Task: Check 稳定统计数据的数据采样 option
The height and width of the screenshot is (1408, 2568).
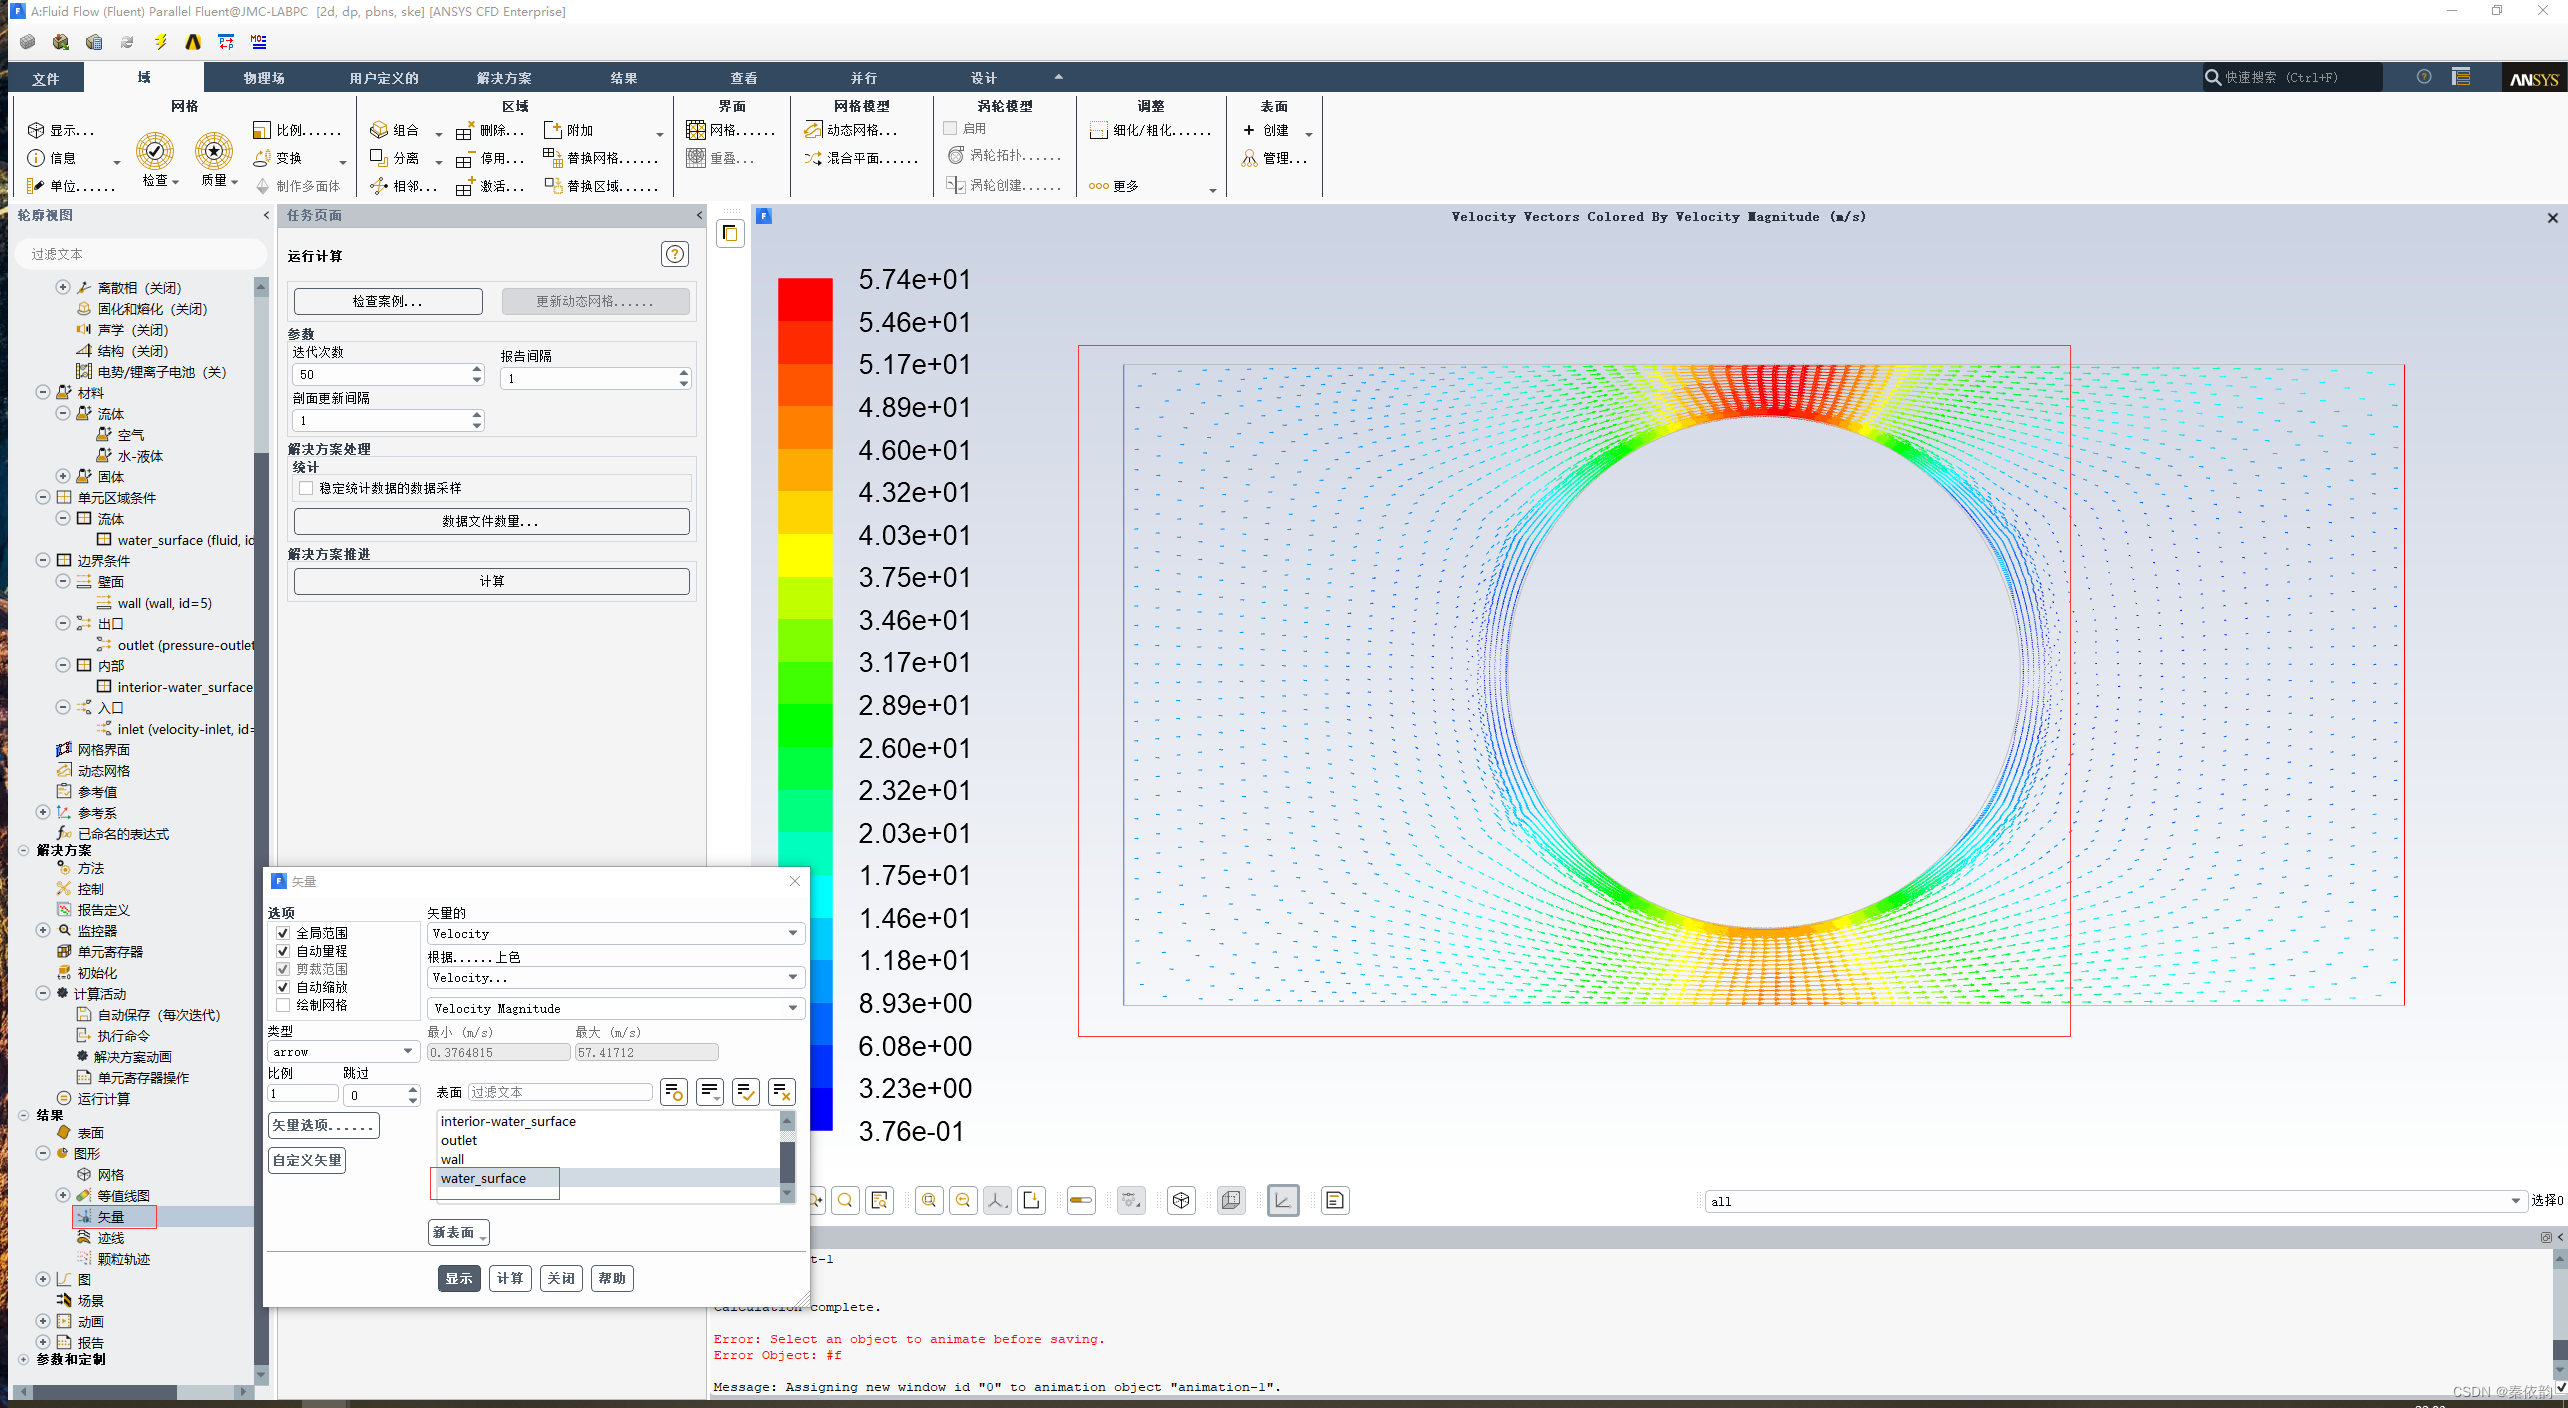Action: tap(306, 488)
